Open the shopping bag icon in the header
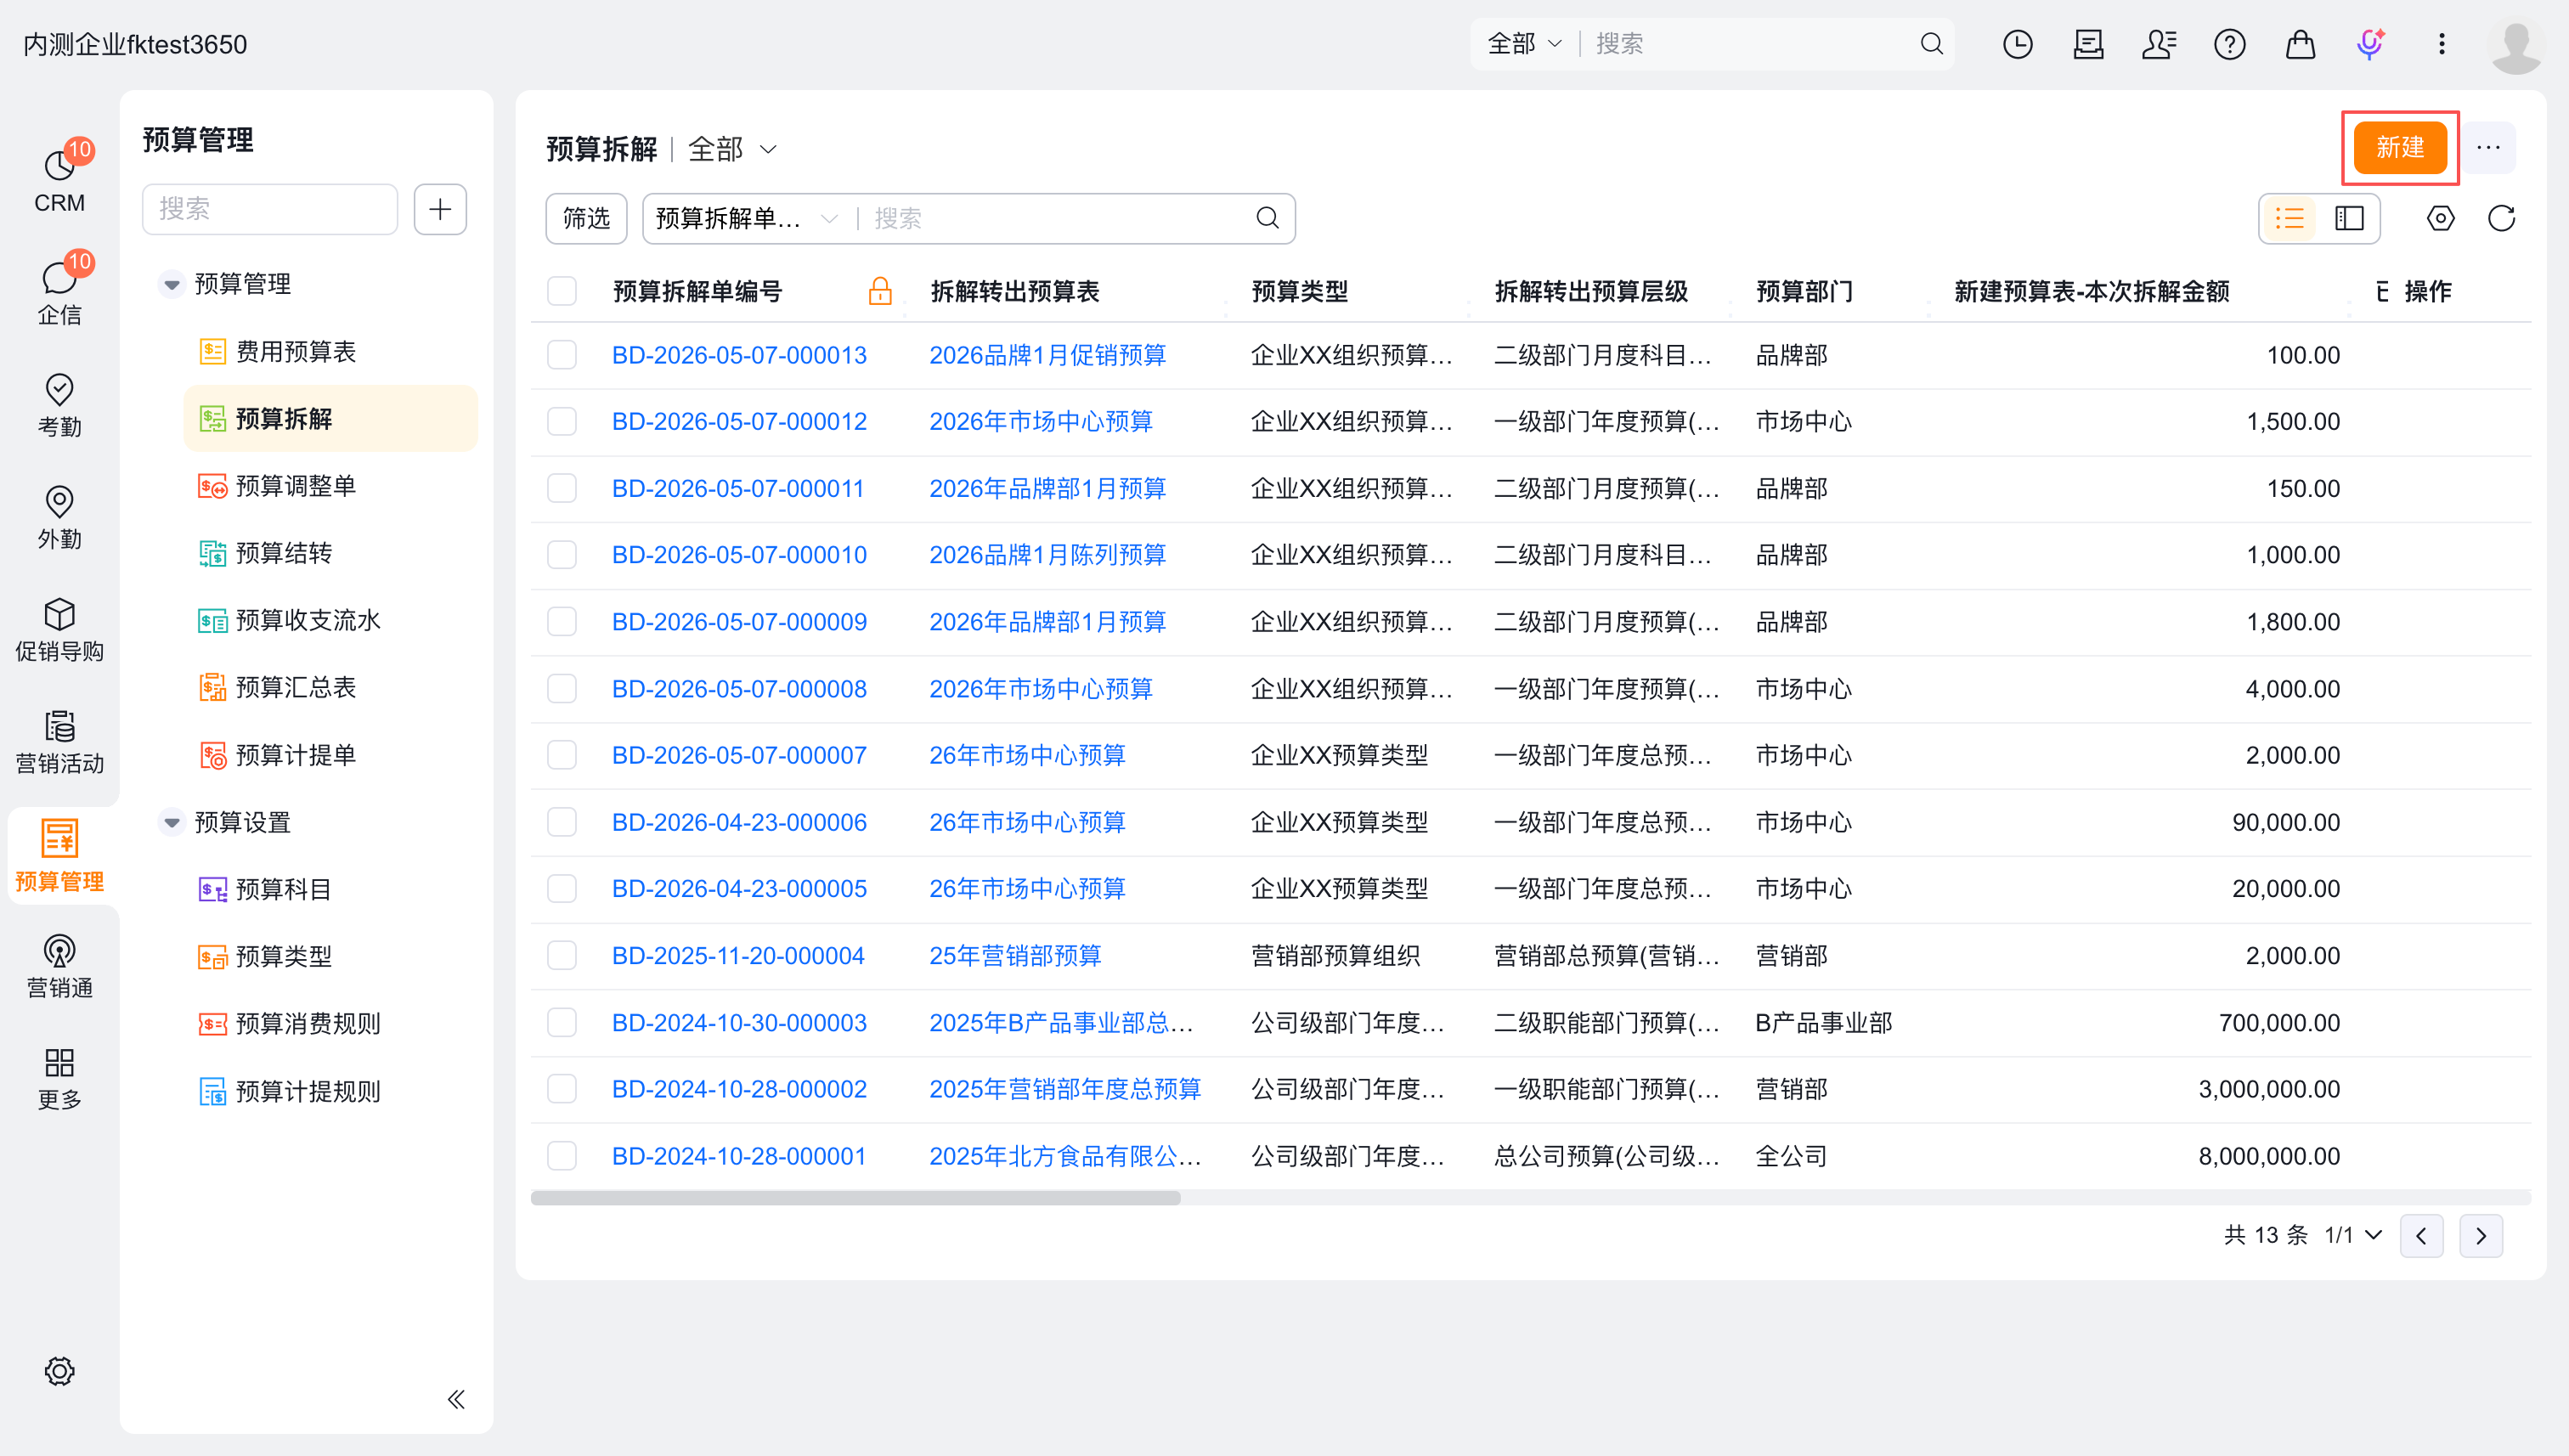Screen dimensions: 2569x1456 2300,44
